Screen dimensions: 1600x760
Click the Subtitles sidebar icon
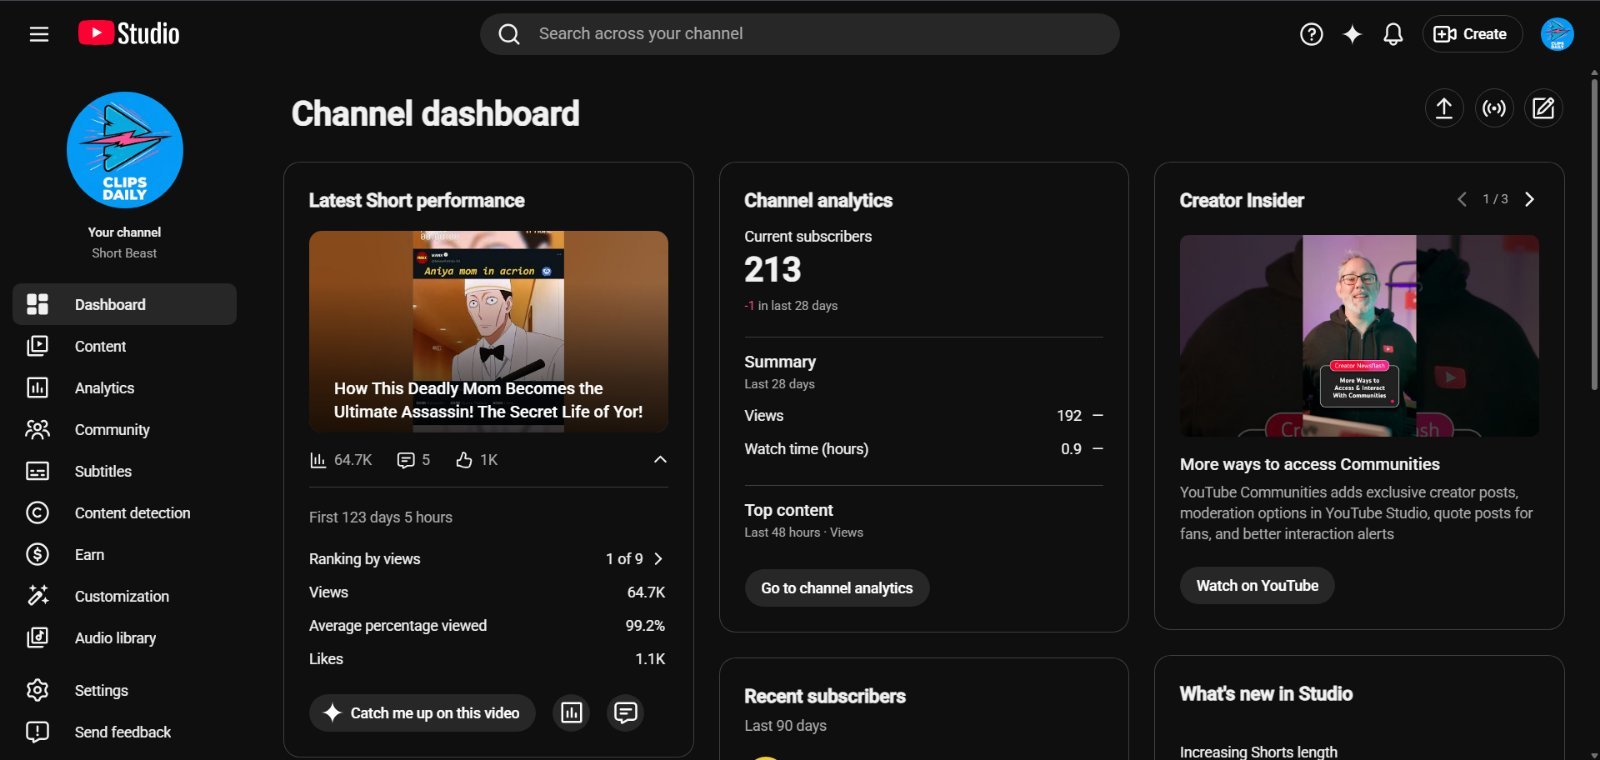point(37,471)
